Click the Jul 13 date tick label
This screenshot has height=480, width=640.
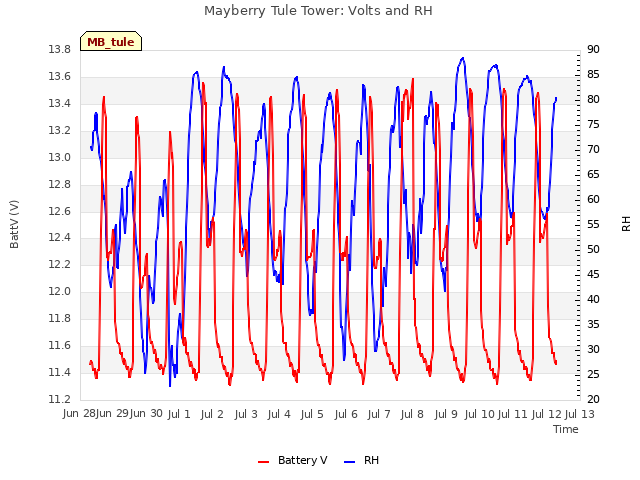[x=579, y=414]
